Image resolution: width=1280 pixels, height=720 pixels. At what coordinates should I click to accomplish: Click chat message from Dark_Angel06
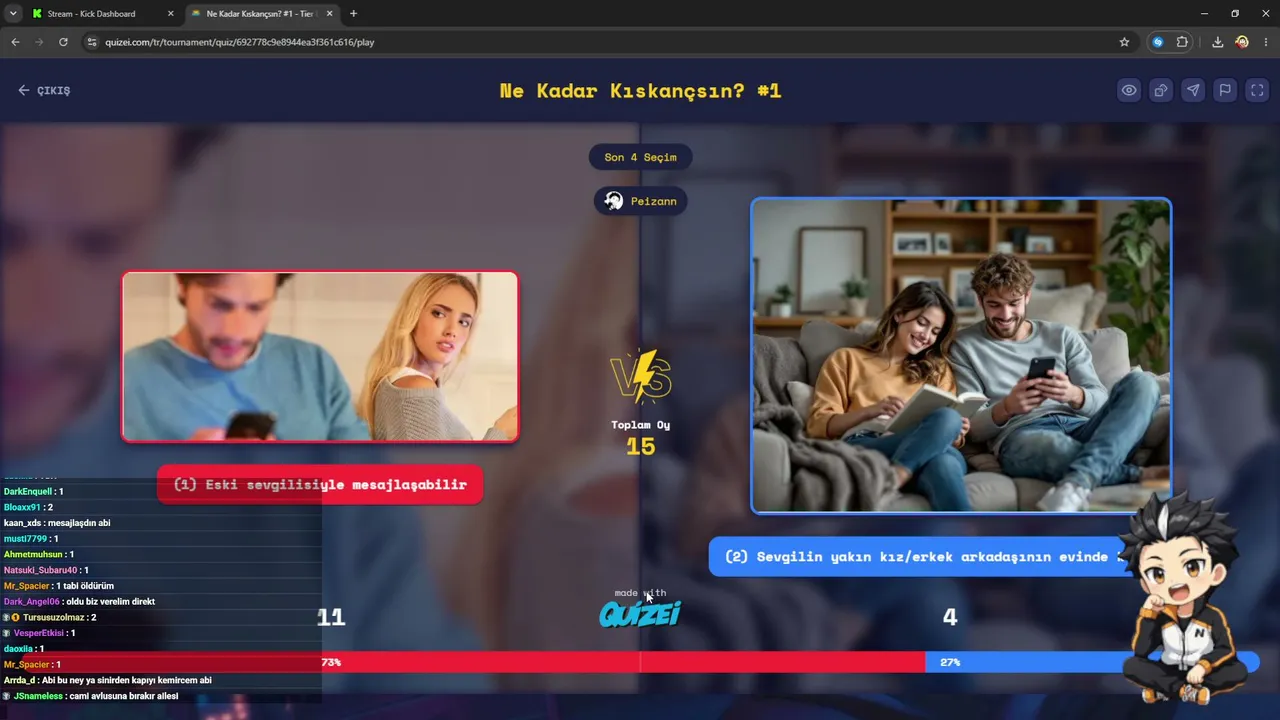pyautogui.click(x=79, y=602)
